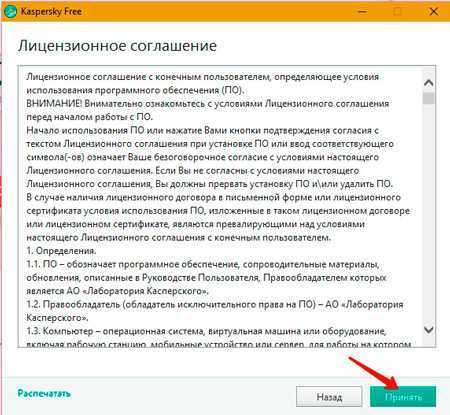This screenshot has height=415, width=450.
Task: Click the Kaspersky Free title text
Action: [x=51, y=12]
